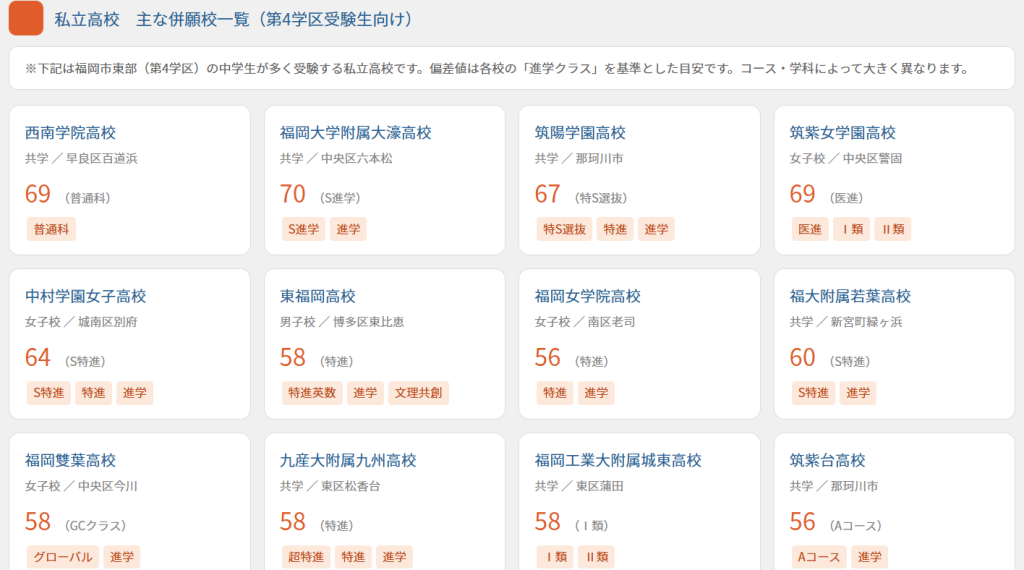1024x570 pixels.
Task: Open the 筑紫女学園高校 card title
Action: click(x=842, y=133)
